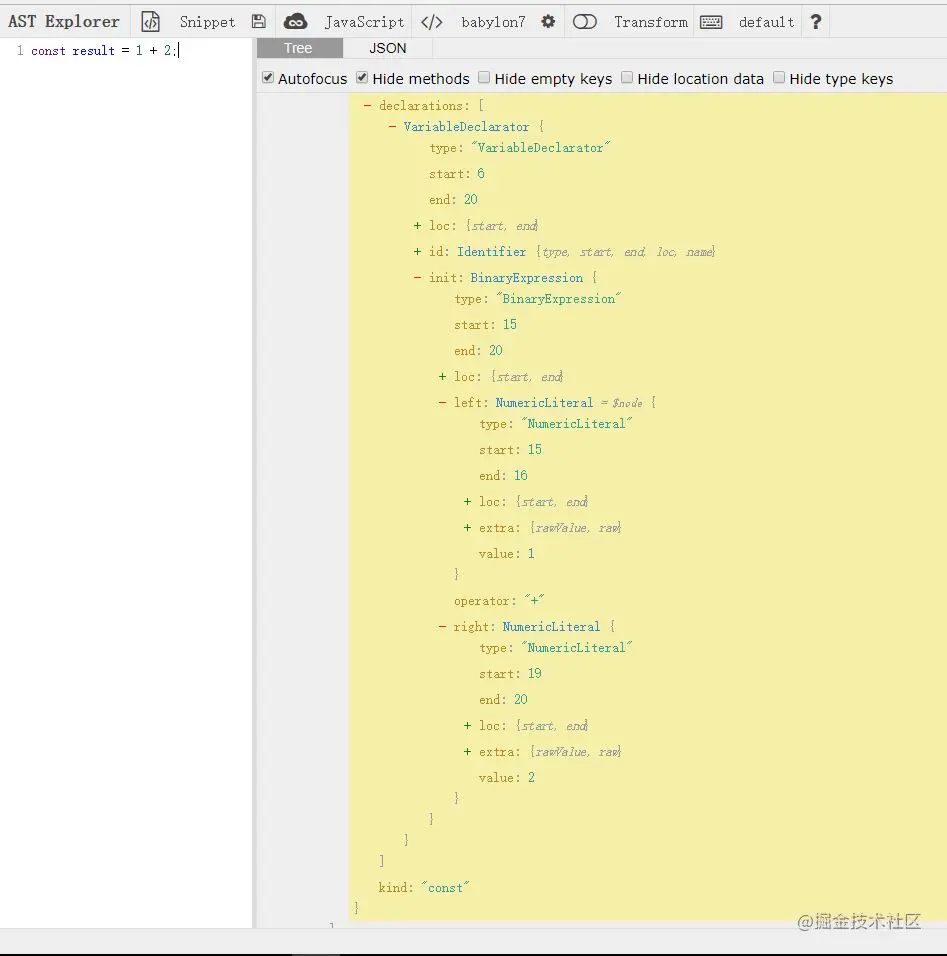Viewport: 947px width, 956px height.
Task: Uncheck the Hide methods checkbox
Action: 362,77
